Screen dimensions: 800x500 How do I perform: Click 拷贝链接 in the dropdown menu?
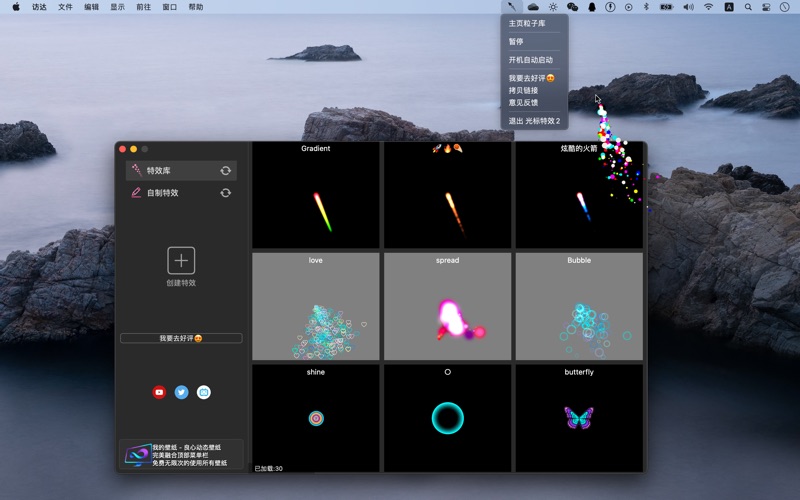523,90
